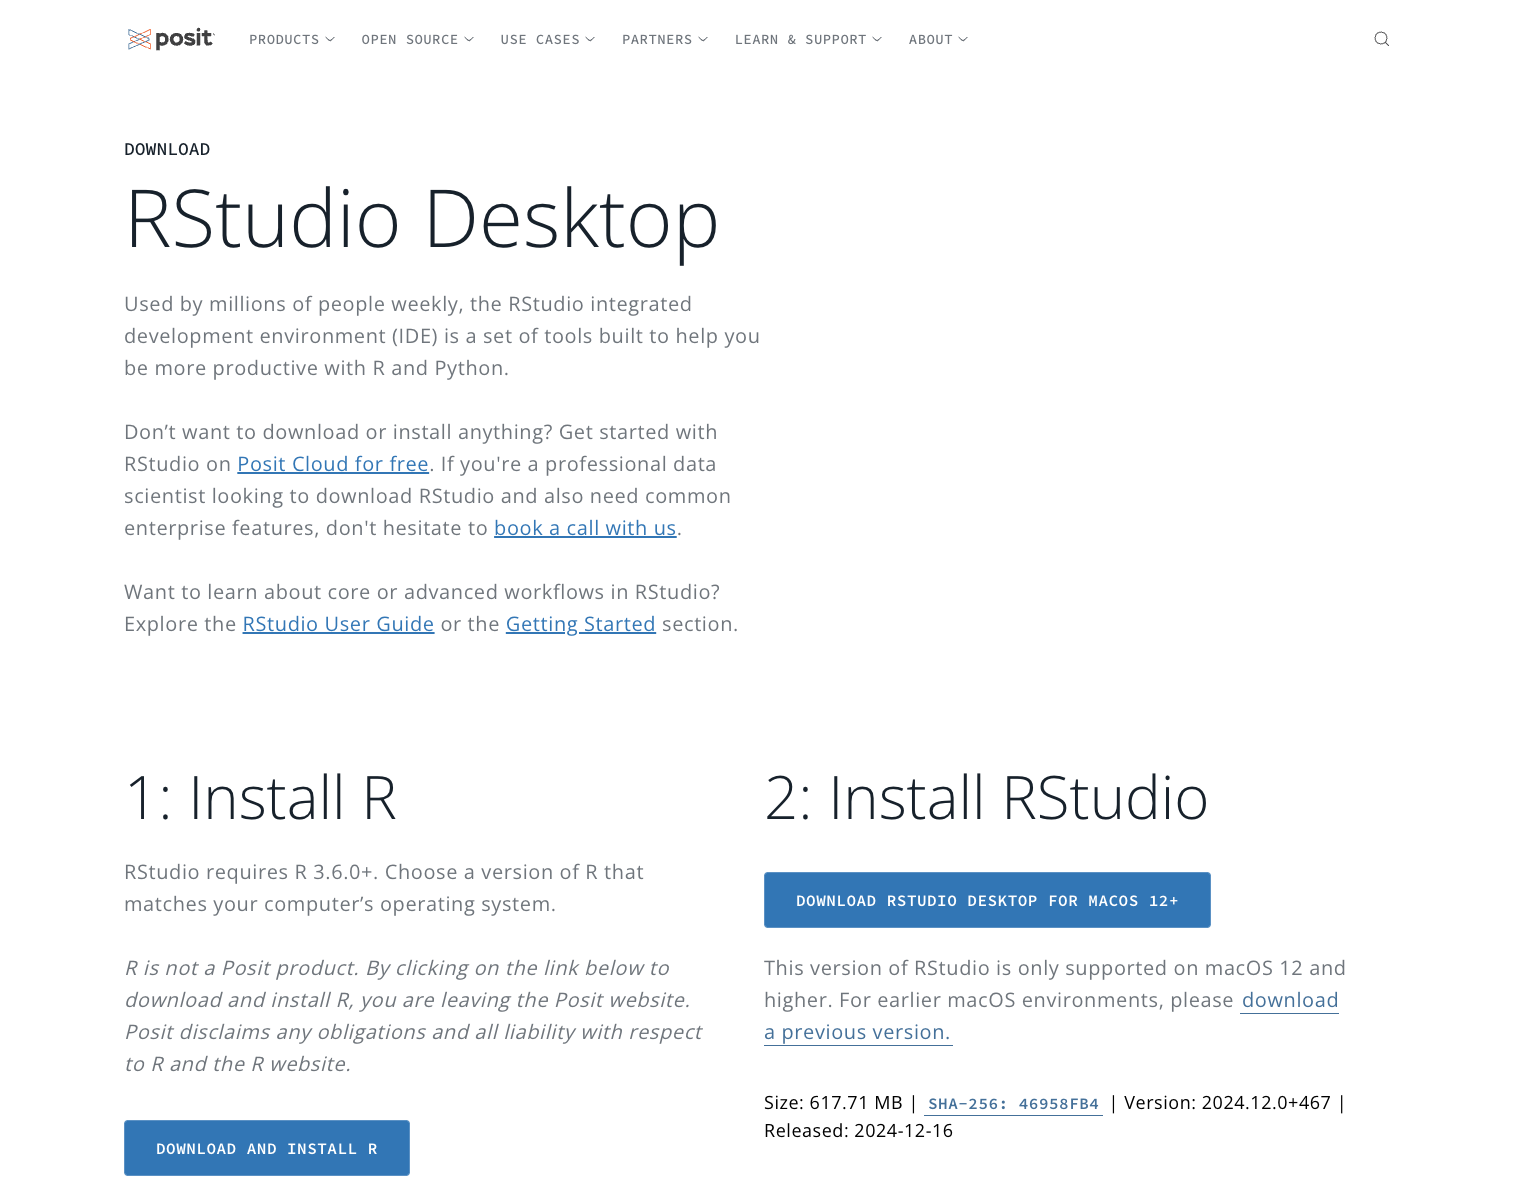
Task: Click the Version: 2024.12.0+467 text
Action: click(1227, 1103)
